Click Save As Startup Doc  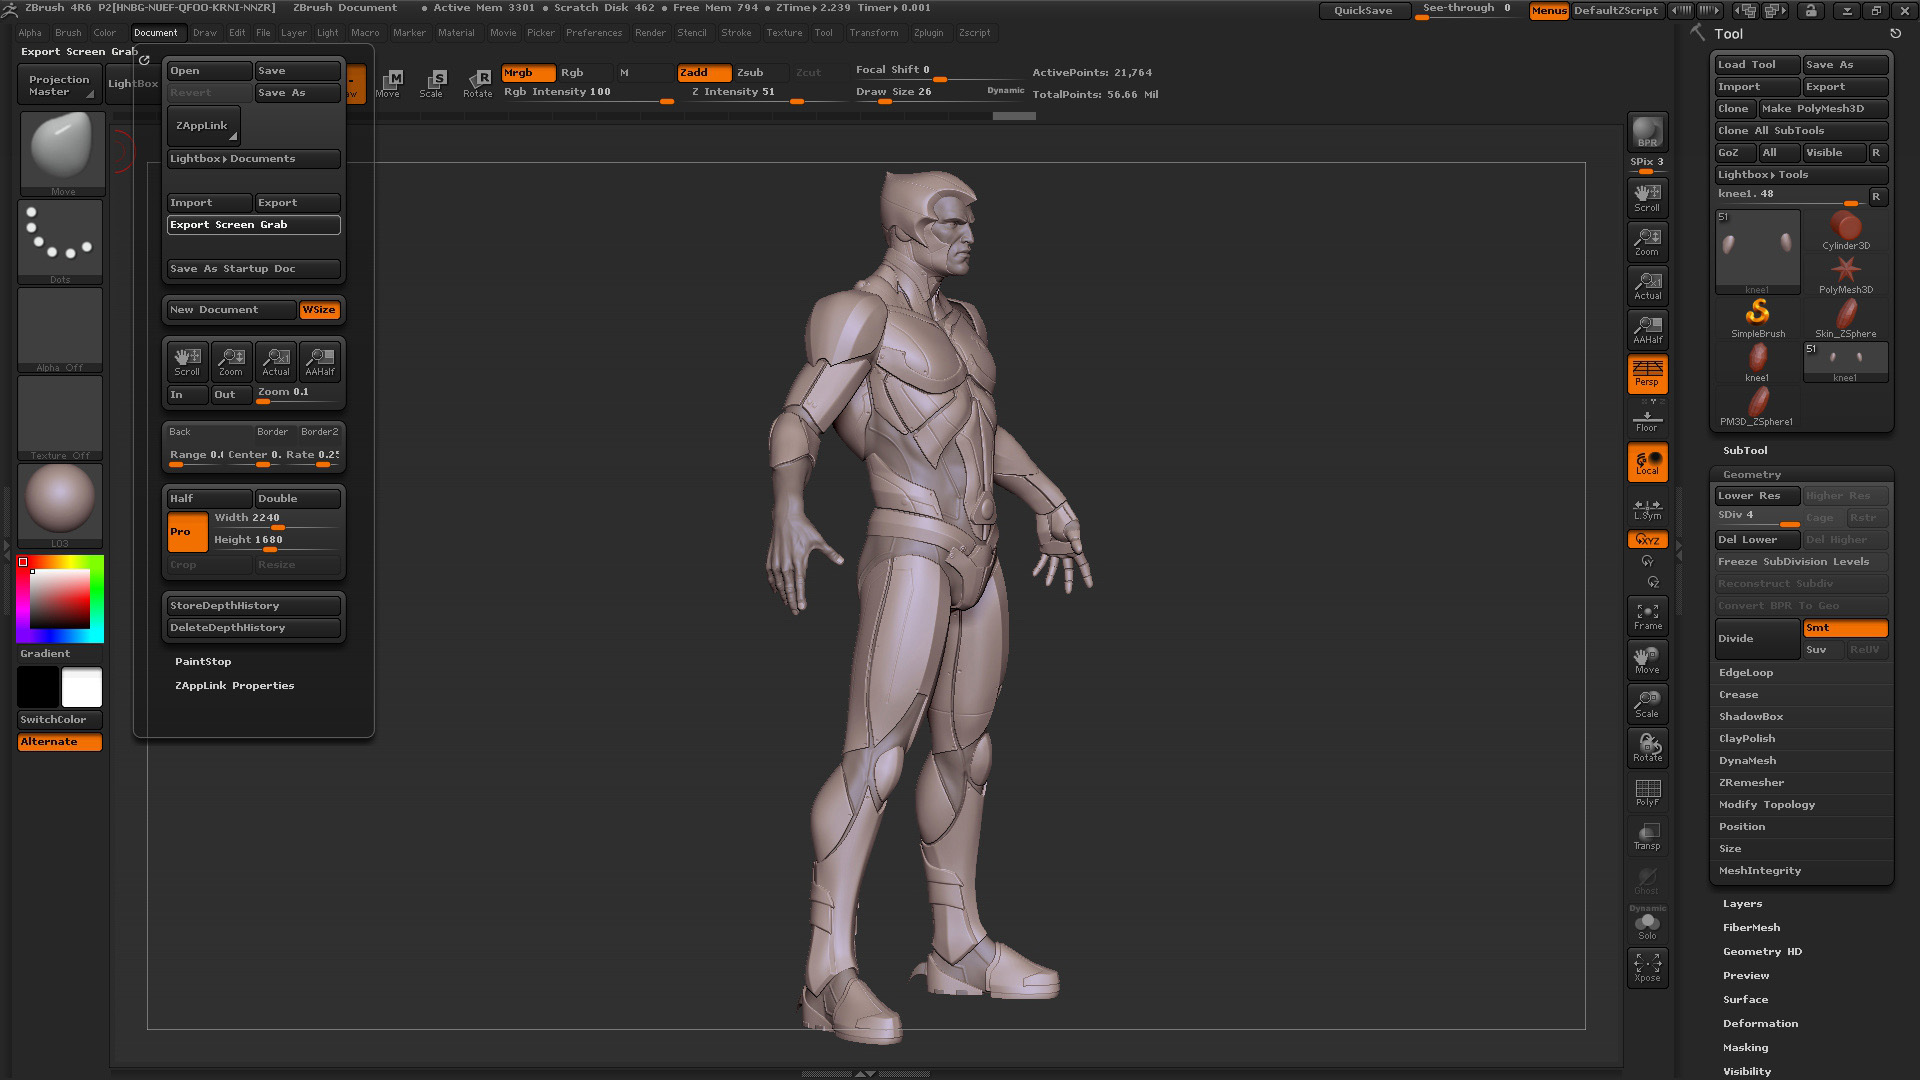[x=254, y=269]
